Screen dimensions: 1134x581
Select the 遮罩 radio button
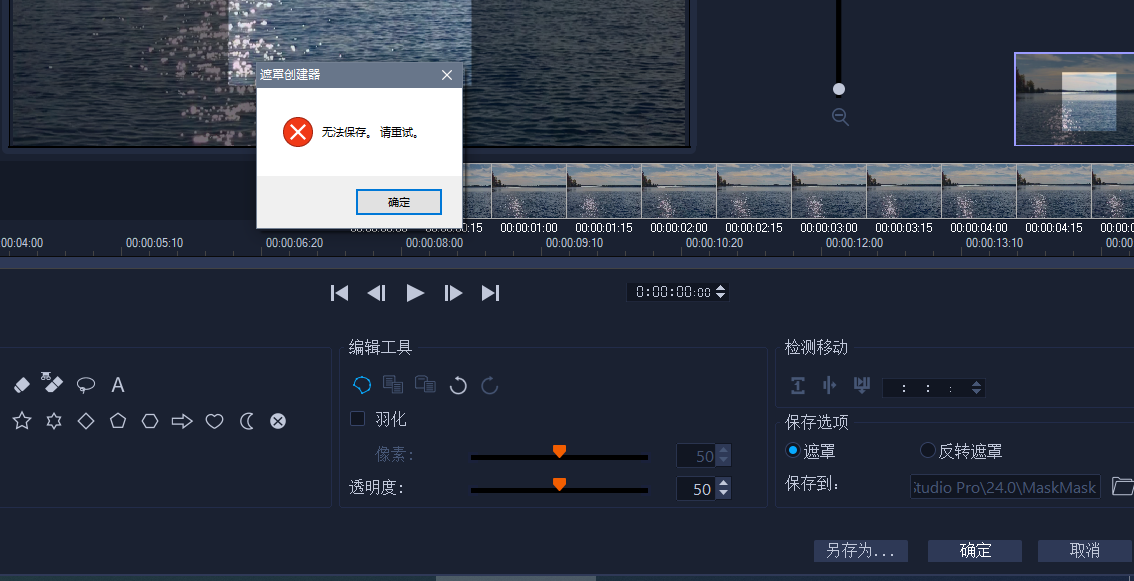tap(792, 450)
